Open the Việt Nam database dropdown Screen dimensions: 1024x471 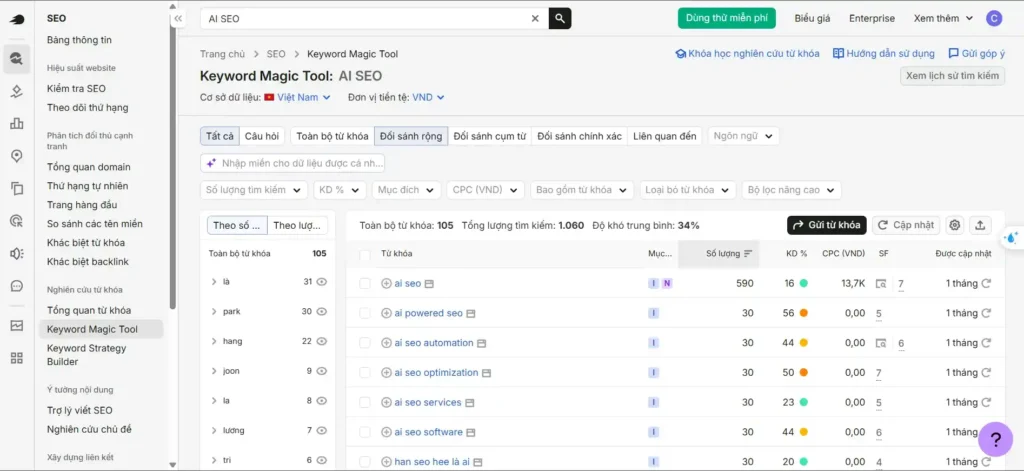(297, 97)
